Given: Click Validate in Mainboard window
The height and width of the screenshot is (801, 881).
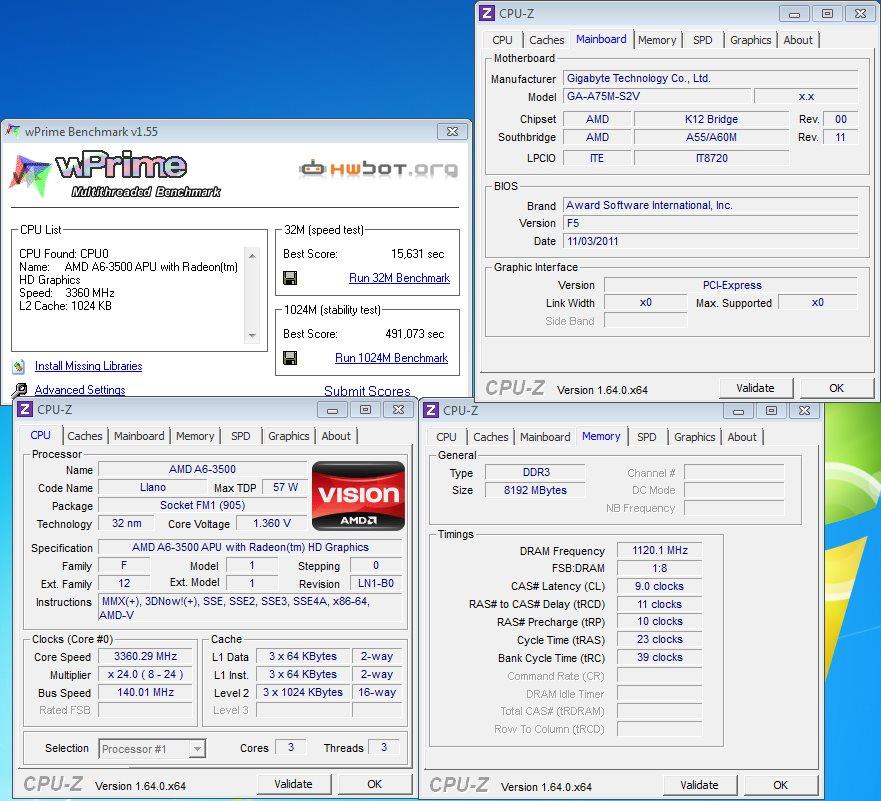Looking at the screenshot, I should pyautogui.click(x=755, y=388).
